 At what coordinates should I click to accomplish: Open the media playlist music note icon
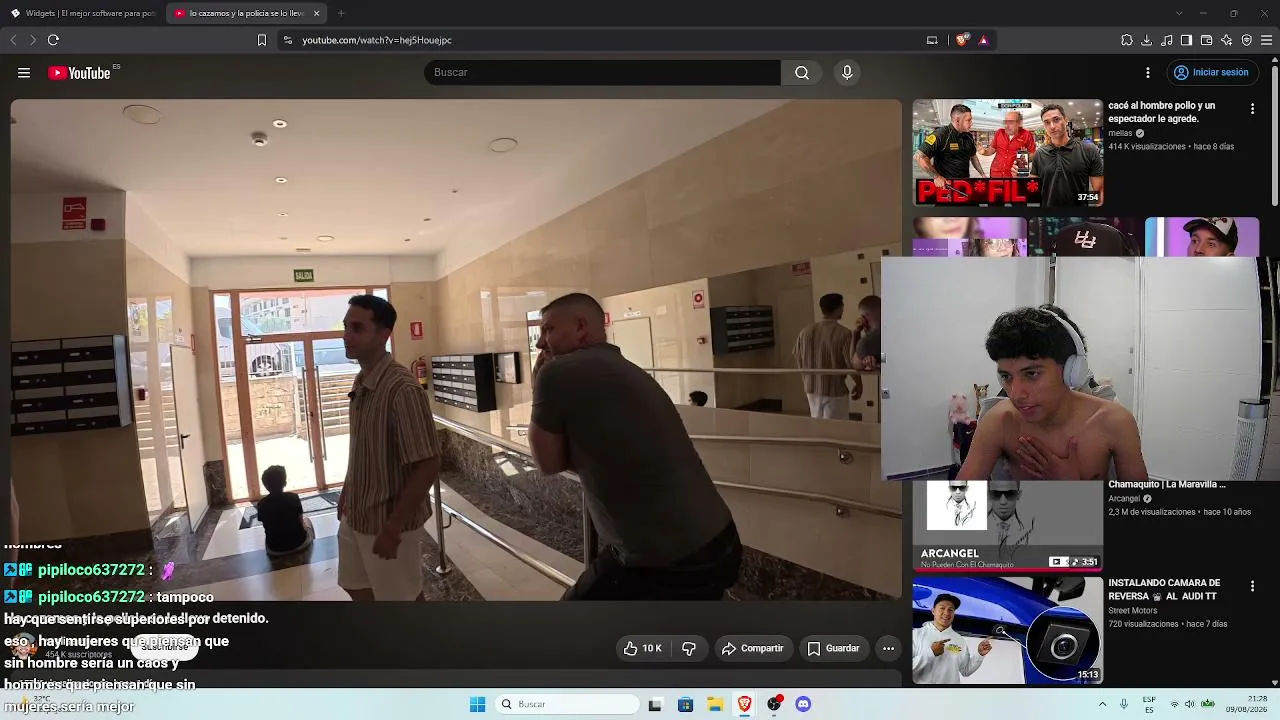coord(1167,40)
